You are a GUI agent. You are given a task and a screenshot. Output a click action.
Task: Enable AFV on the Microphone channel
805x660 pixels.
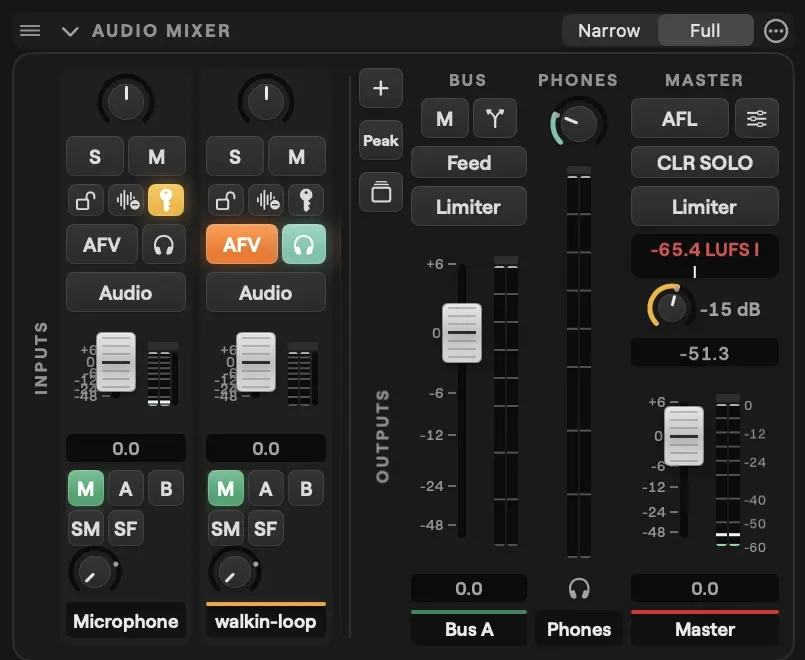click(102, 244)
